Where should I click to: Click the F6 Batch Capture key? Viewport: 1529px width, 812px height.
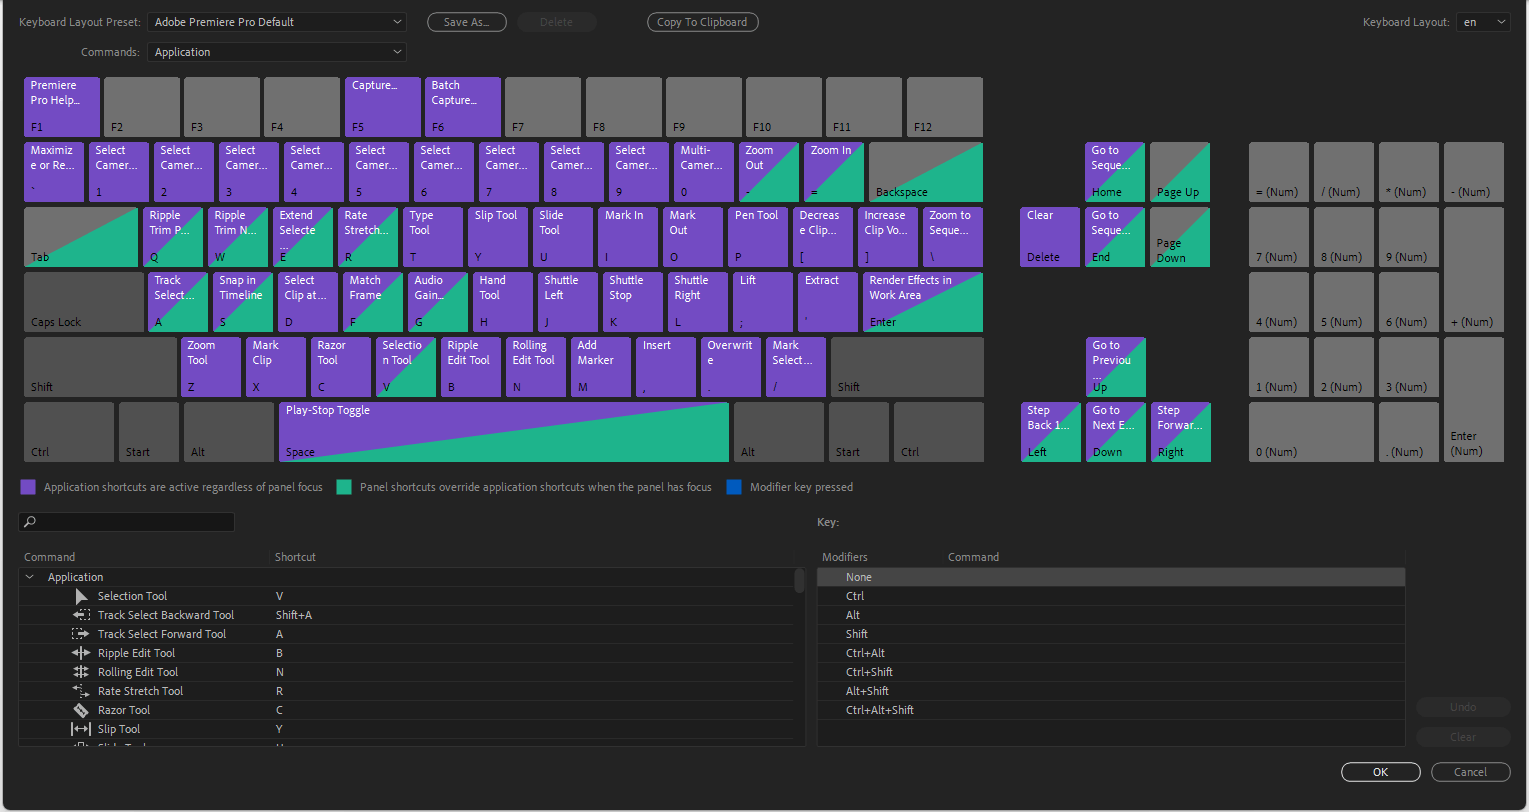[463, 107]
